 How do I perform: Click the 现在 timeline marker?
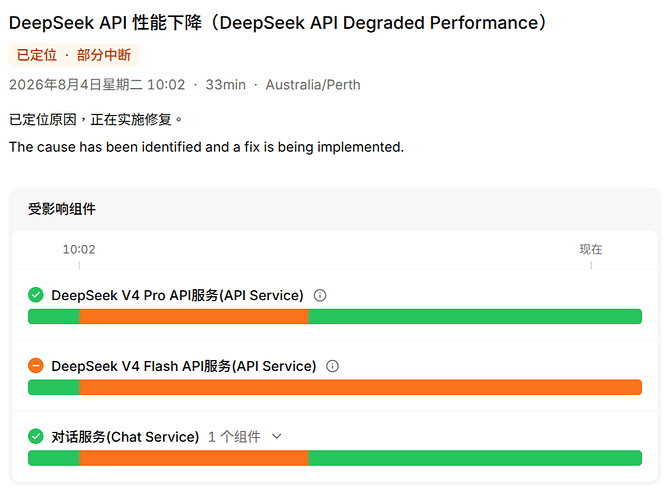(591, 250)
